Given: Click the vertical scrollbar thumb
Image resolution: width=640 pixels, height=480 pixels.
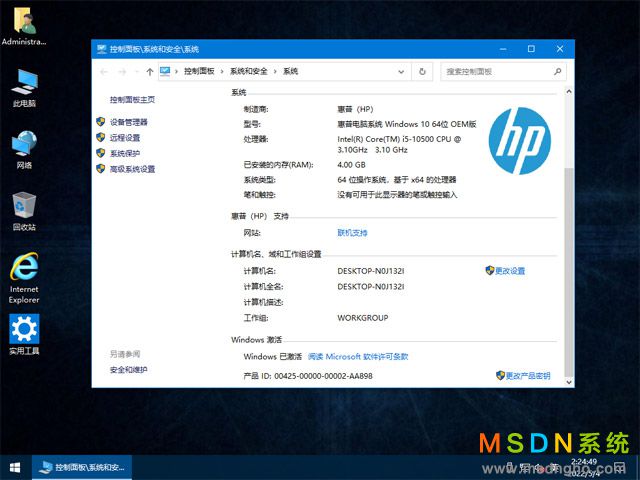Looking at the screenshot, I should tap(569, 271).
